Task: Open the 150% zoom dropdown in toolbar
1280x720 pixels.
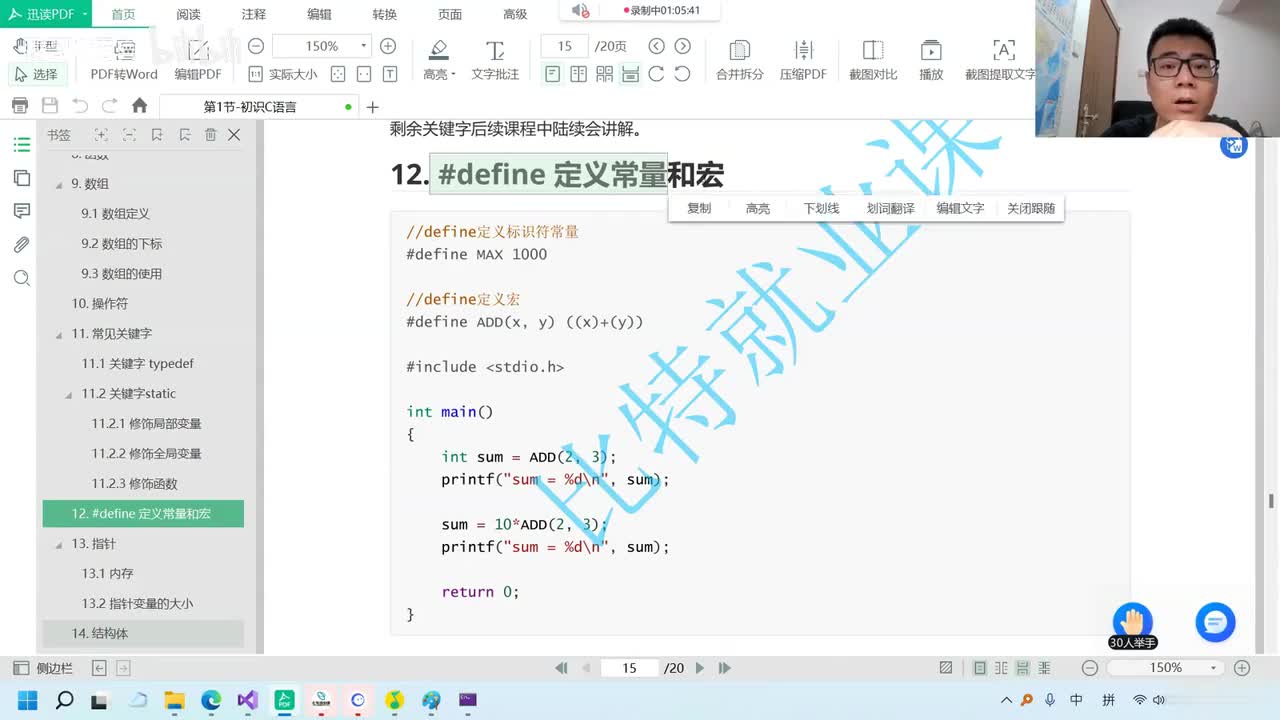Action: [364, 46]
